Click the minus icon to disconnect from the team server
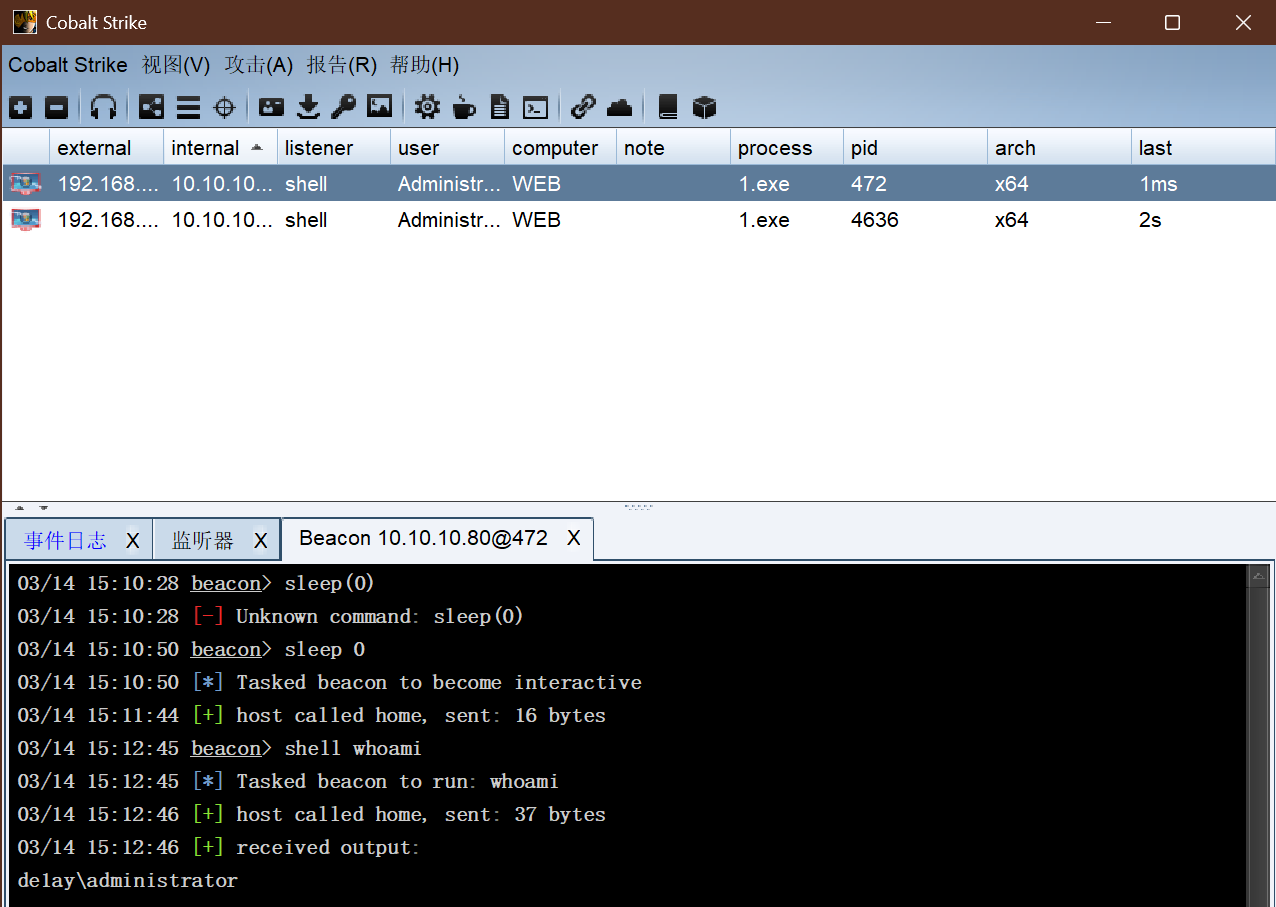 coord(57,107)
